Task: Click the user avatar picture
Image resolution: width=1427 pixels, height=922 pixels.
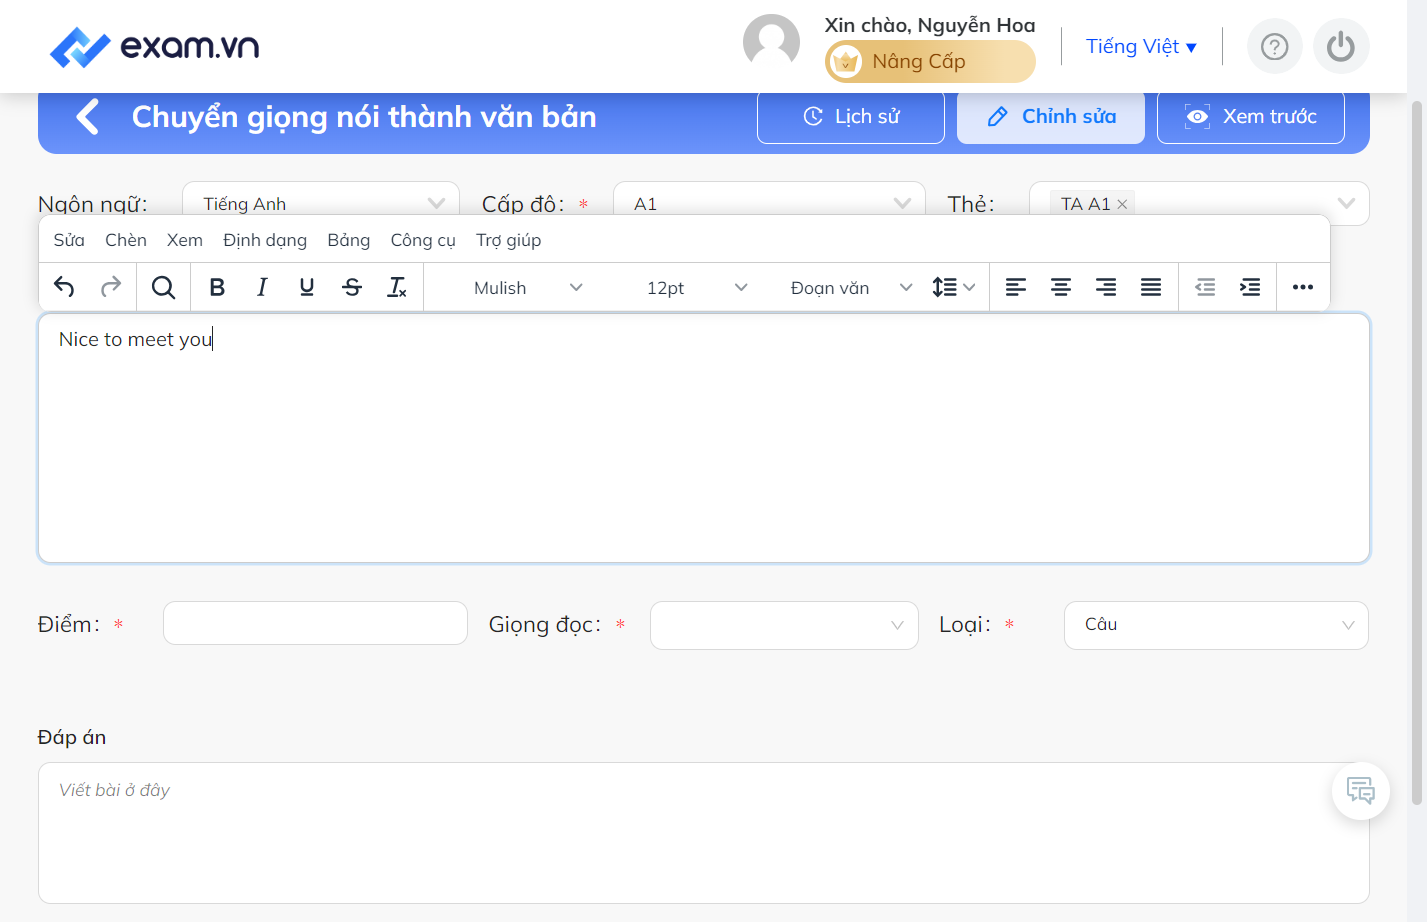Action: click(771, 42)
